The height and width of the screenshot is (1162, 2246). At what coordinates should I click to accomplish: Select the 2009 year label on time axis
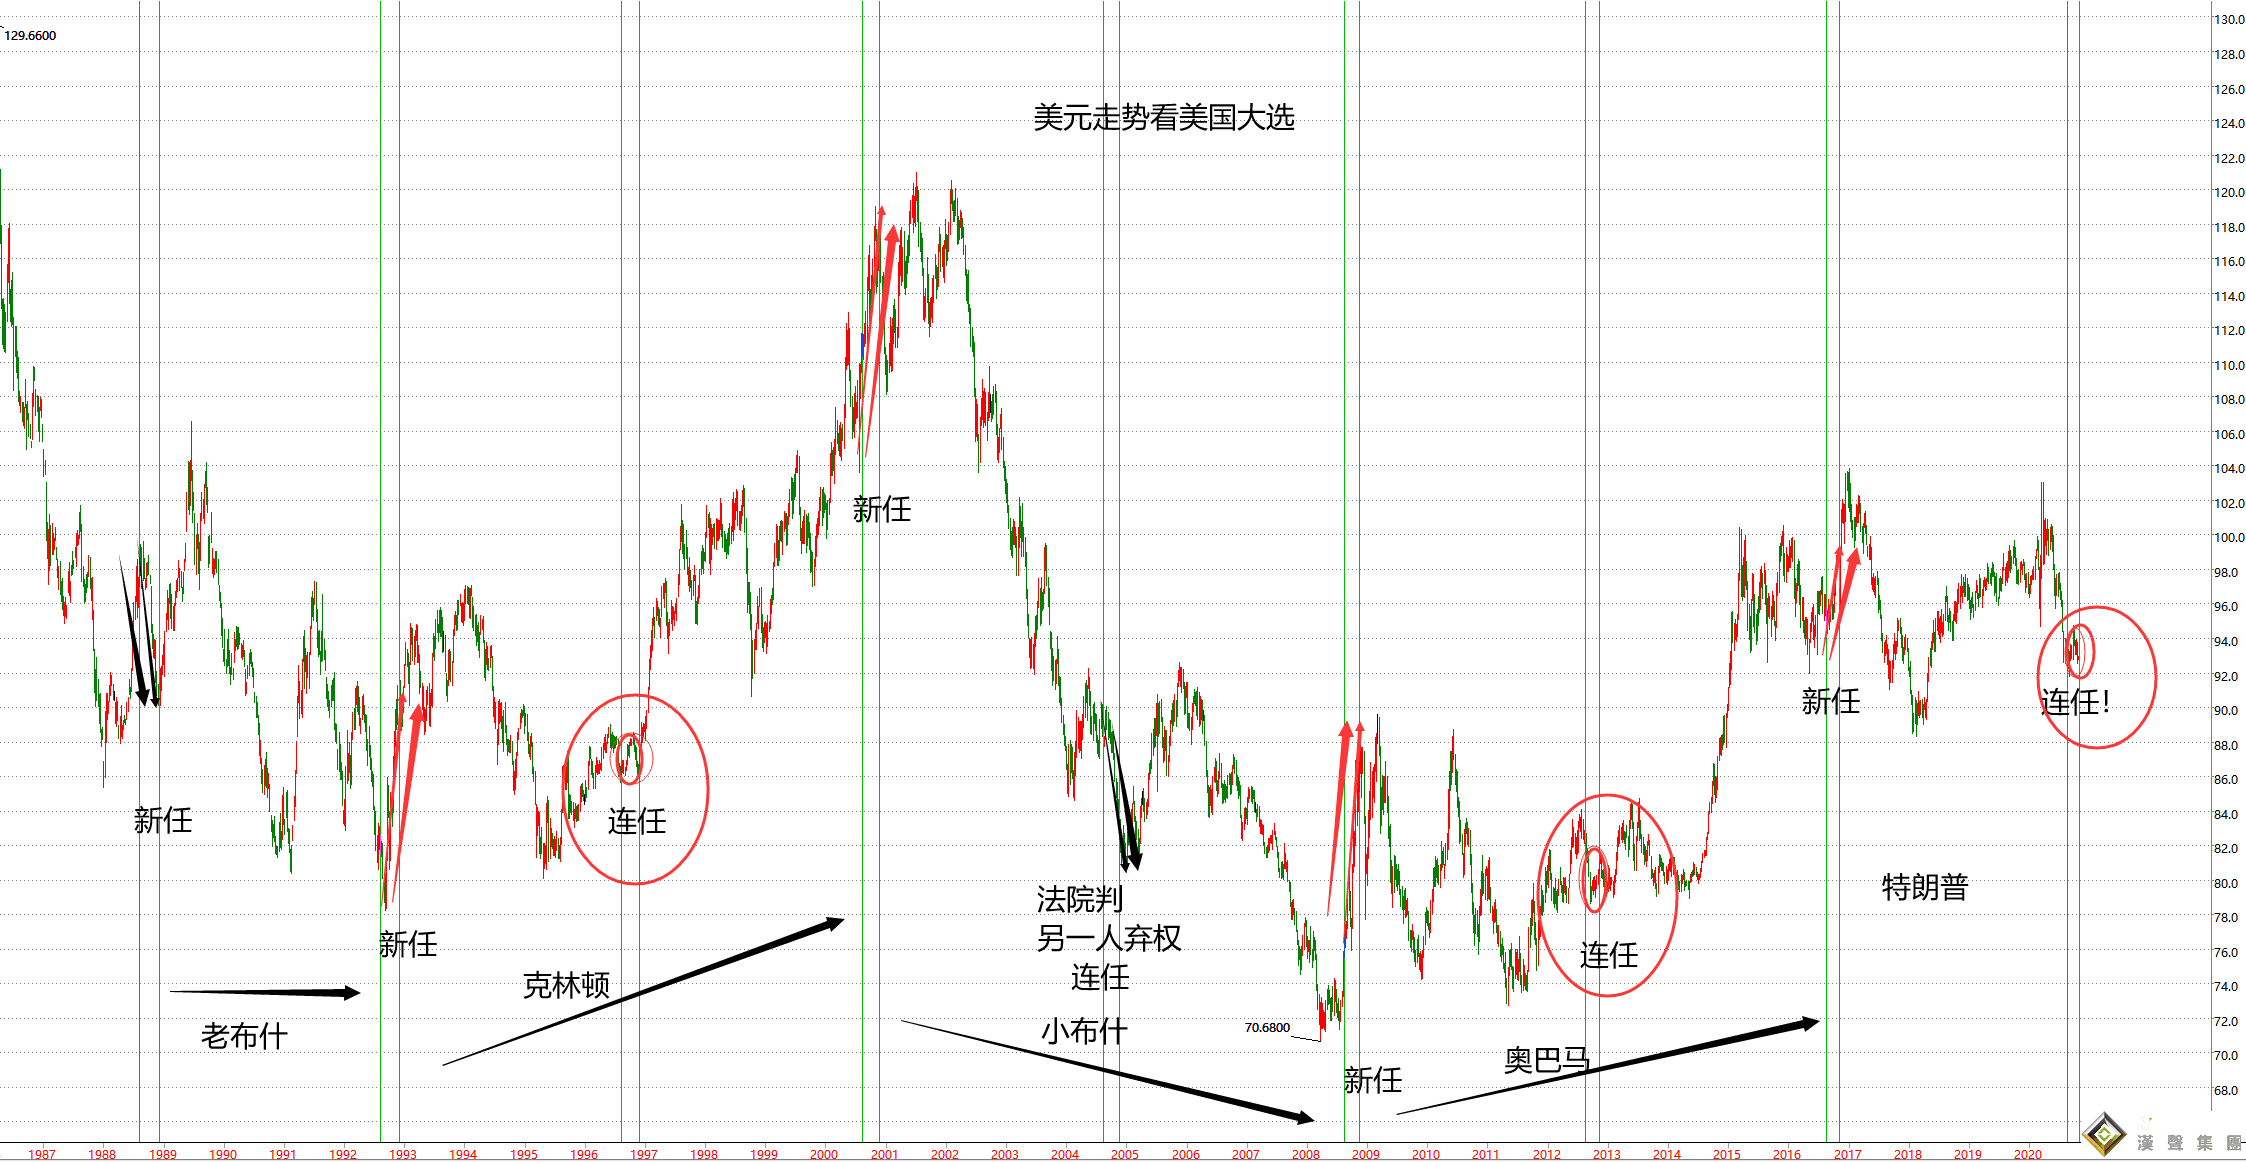click(1366, 1154)
